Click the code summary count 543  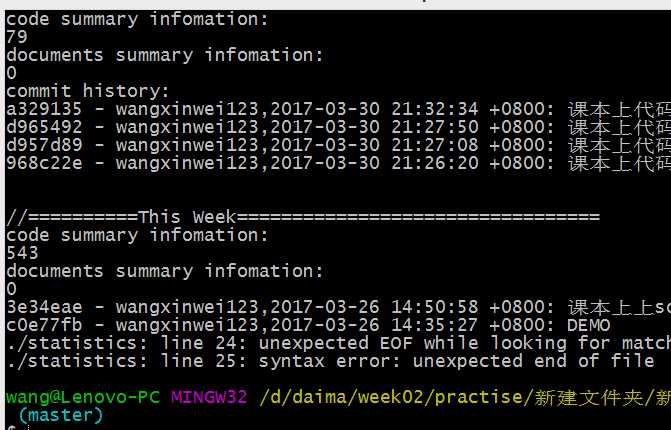[x=22, y=253]
